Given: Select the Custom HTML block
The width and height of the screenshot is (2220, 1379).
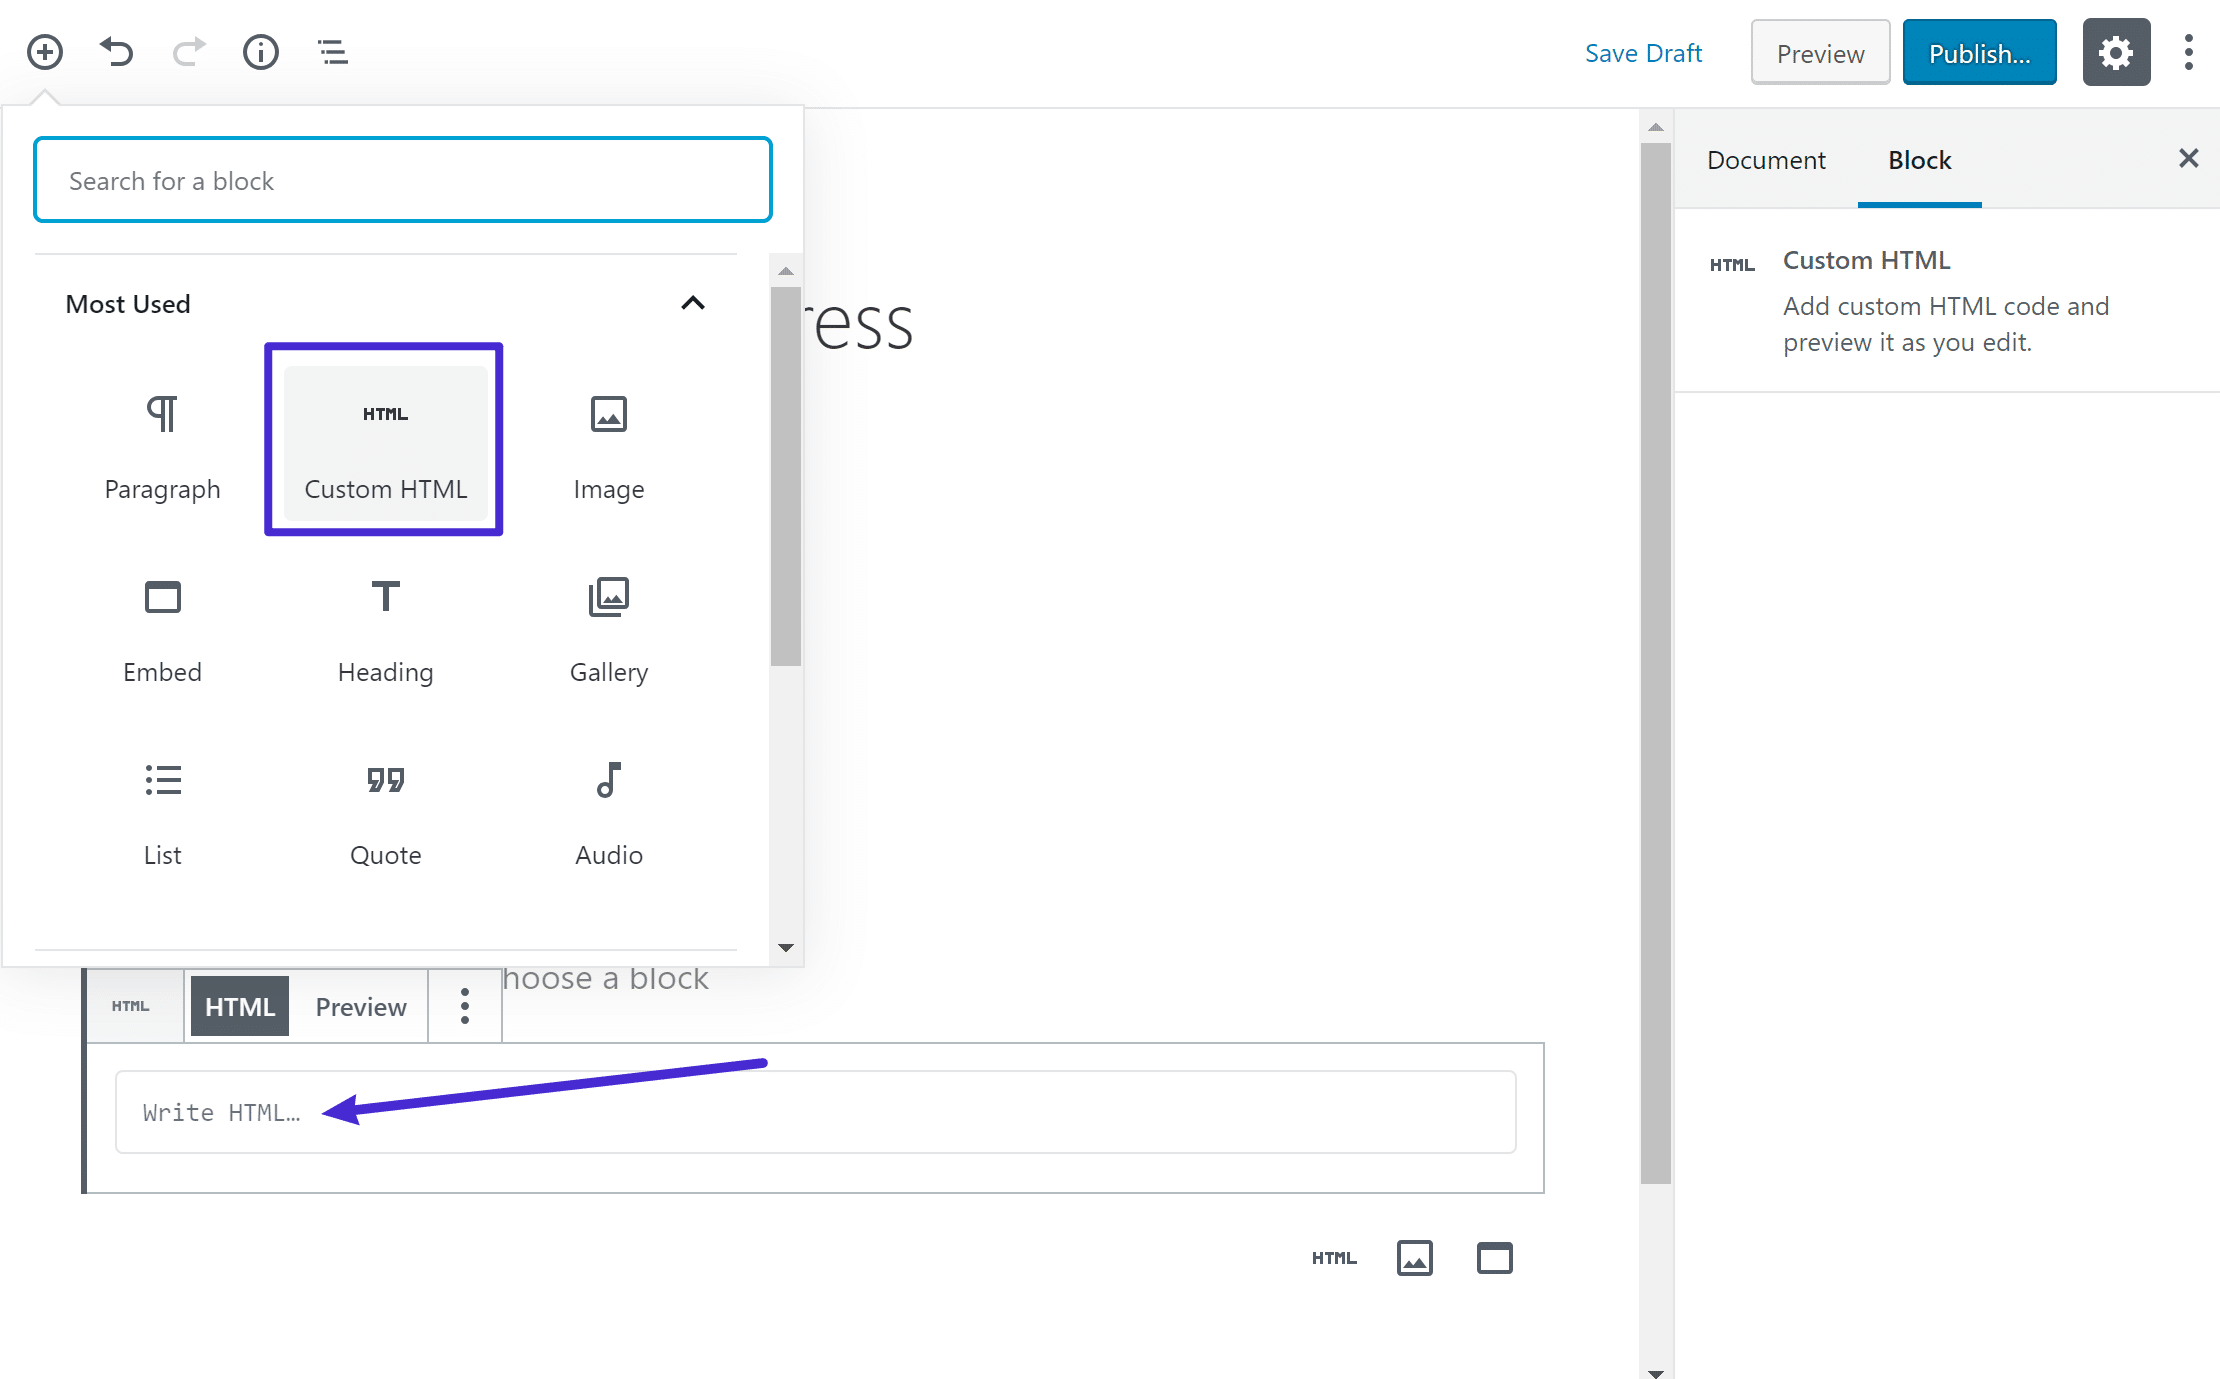Looking at the screenshot, I should [x=384, y=437].
